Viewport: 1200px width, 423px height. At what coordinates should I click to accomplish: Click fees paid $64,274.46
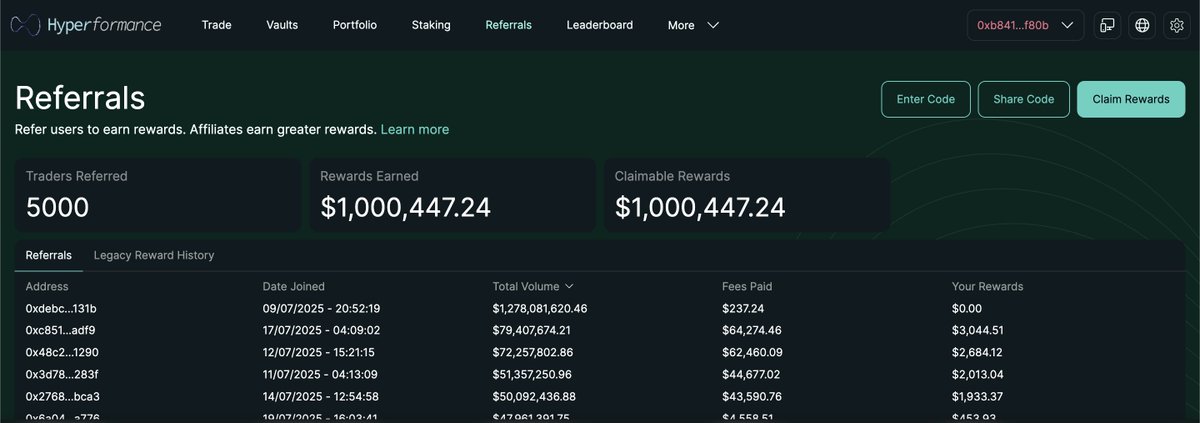(x=752, y=330)
